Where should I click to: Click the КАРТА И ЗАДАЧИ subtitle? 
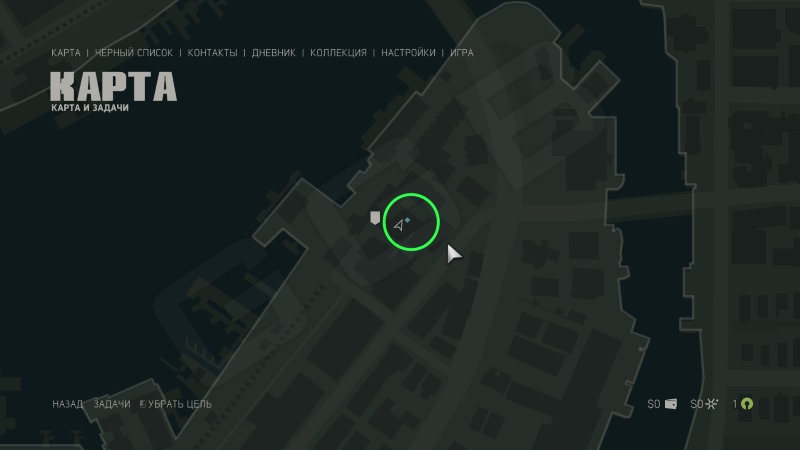tap(90, 108)
